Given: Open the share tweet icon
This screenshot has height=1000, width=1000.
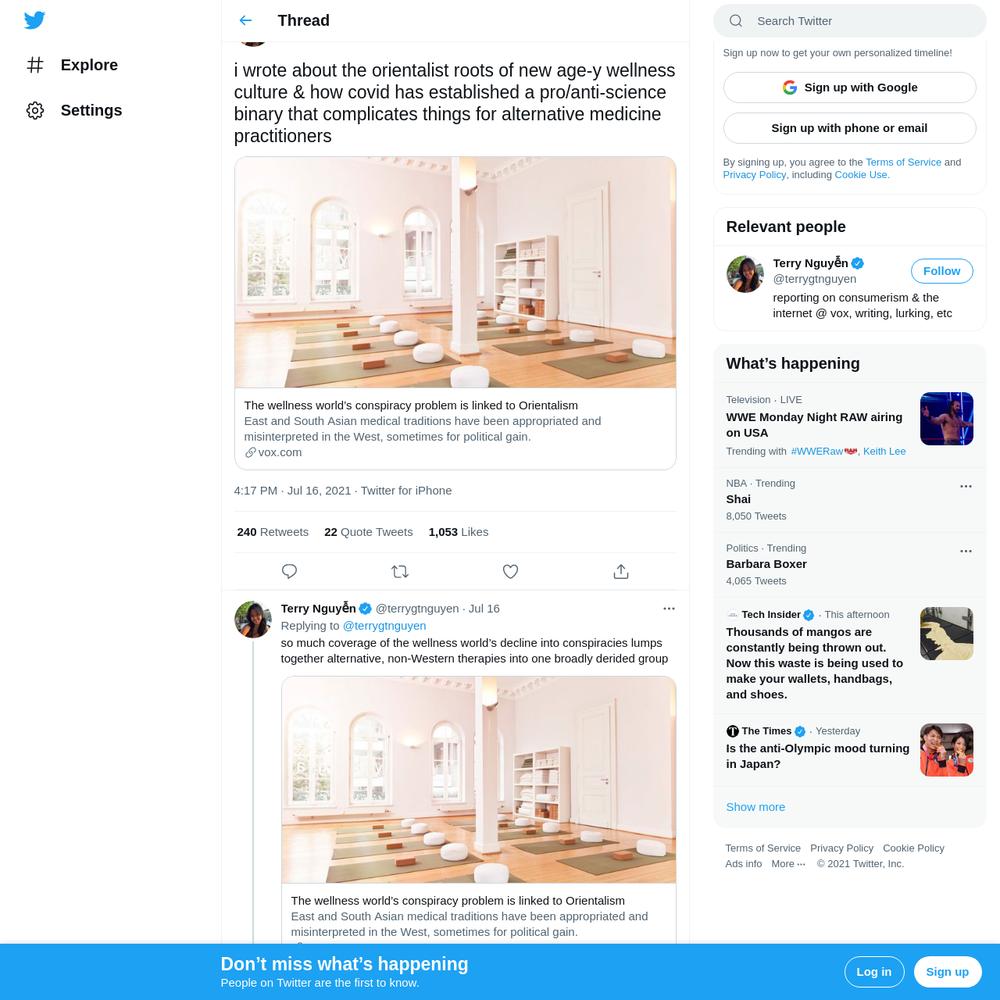Looking at the screenshot, I should point(621,571).
